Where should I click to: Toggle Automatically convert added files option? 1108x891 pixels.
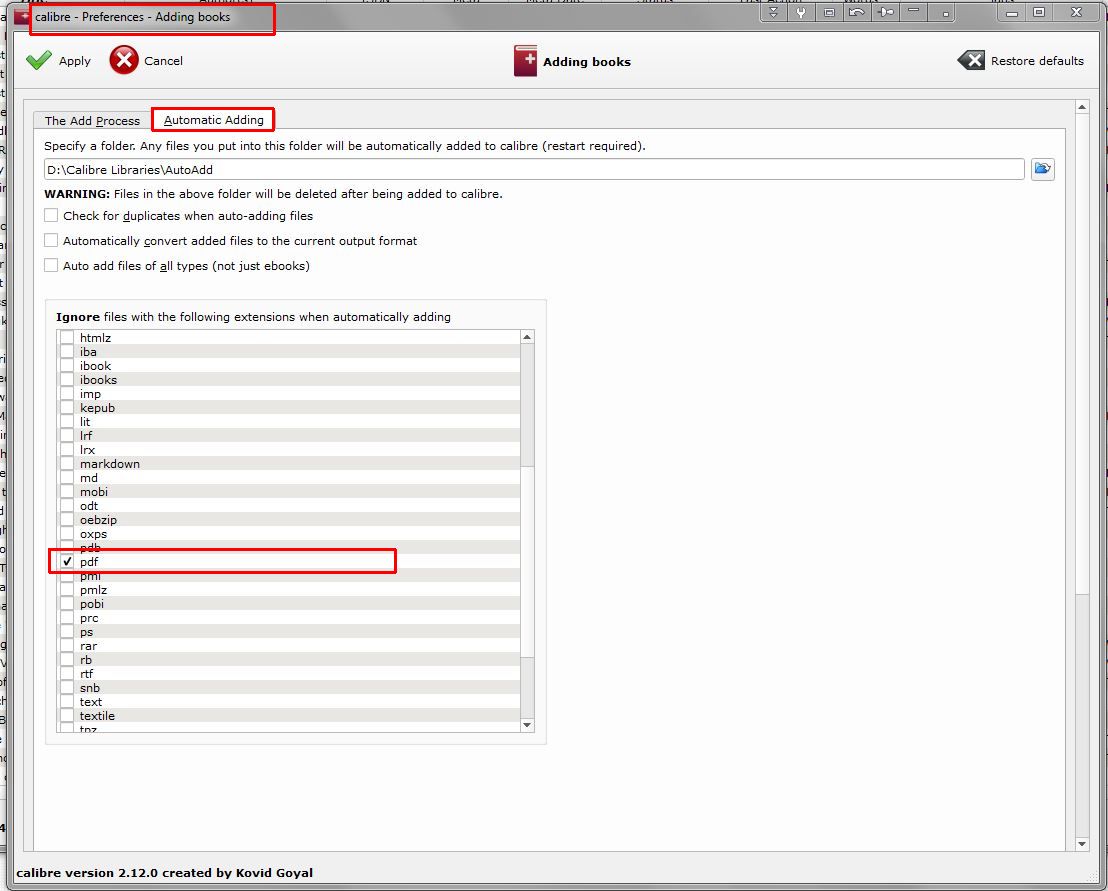[51, 240]
